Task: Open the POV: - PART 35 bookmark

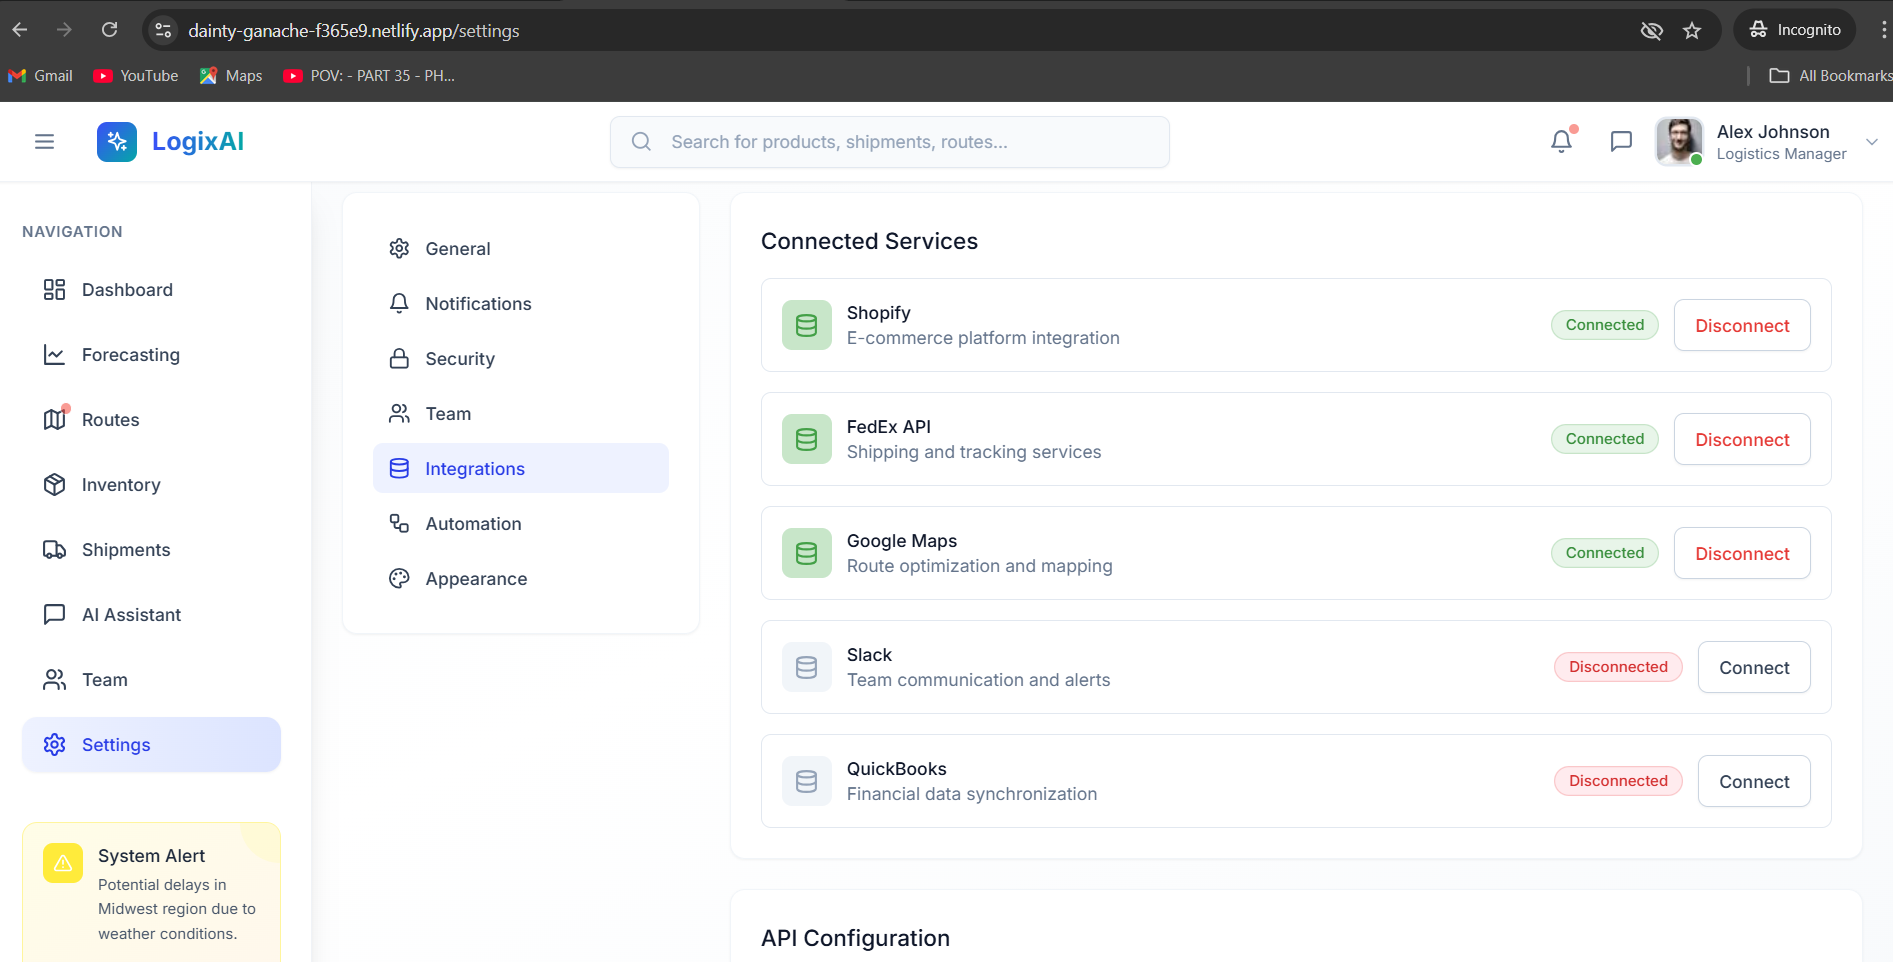Action: [x=369, y=76]
